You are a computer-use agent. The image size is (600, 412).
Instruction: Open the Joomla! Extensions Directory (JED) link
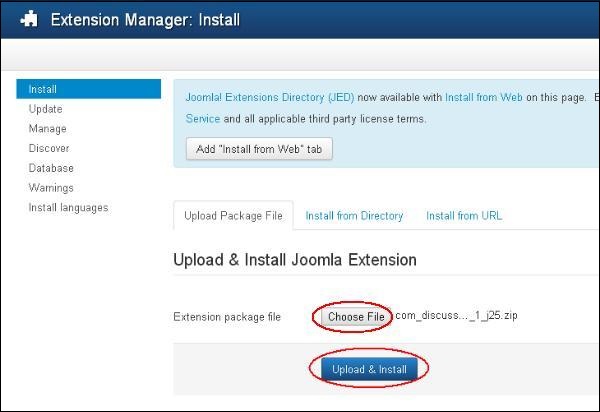(269, 98)
